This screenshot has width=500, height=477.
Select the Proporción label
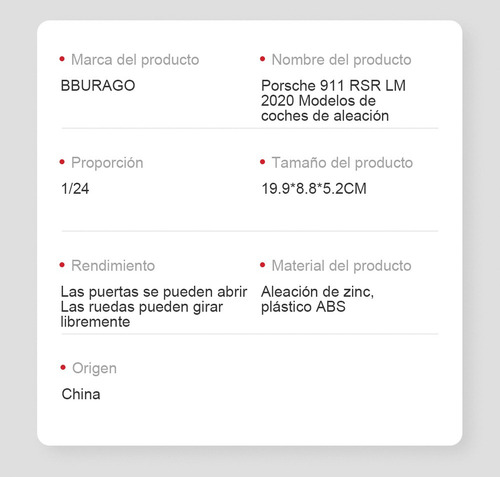[x=107, y=163]
